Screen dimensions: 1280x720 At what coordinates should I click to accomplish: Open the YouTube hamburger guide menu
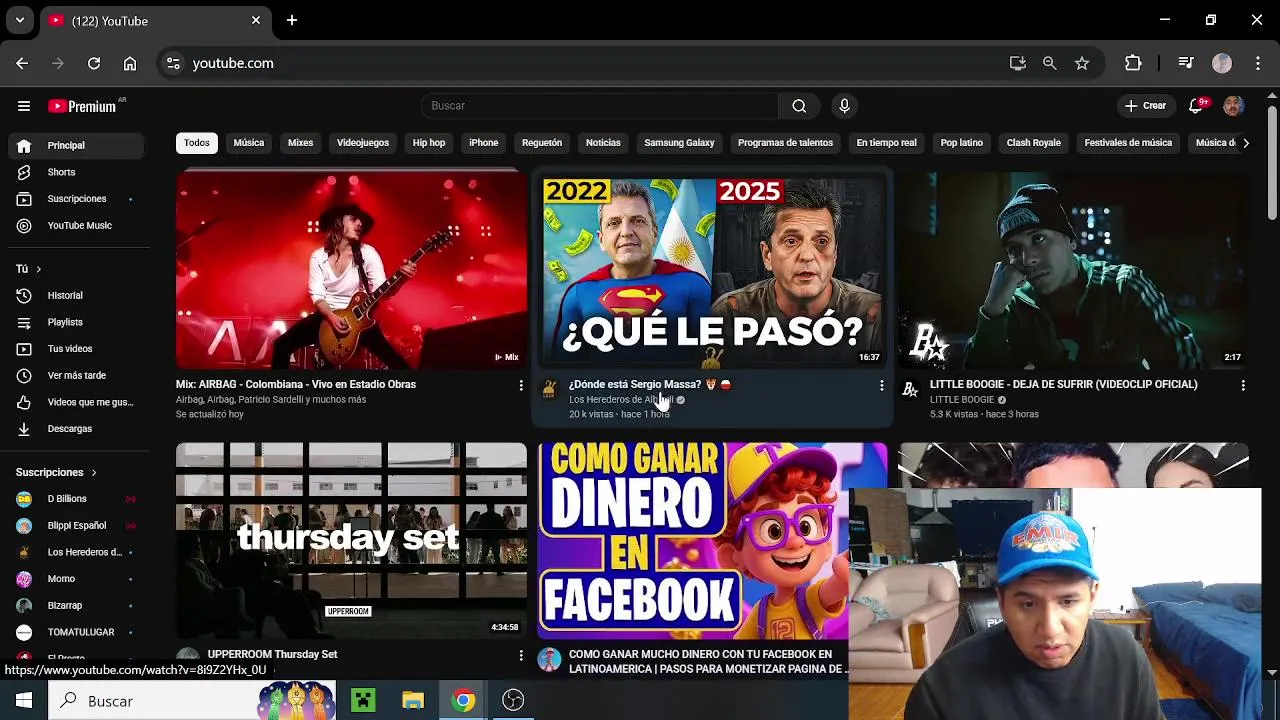click(24, 106)
